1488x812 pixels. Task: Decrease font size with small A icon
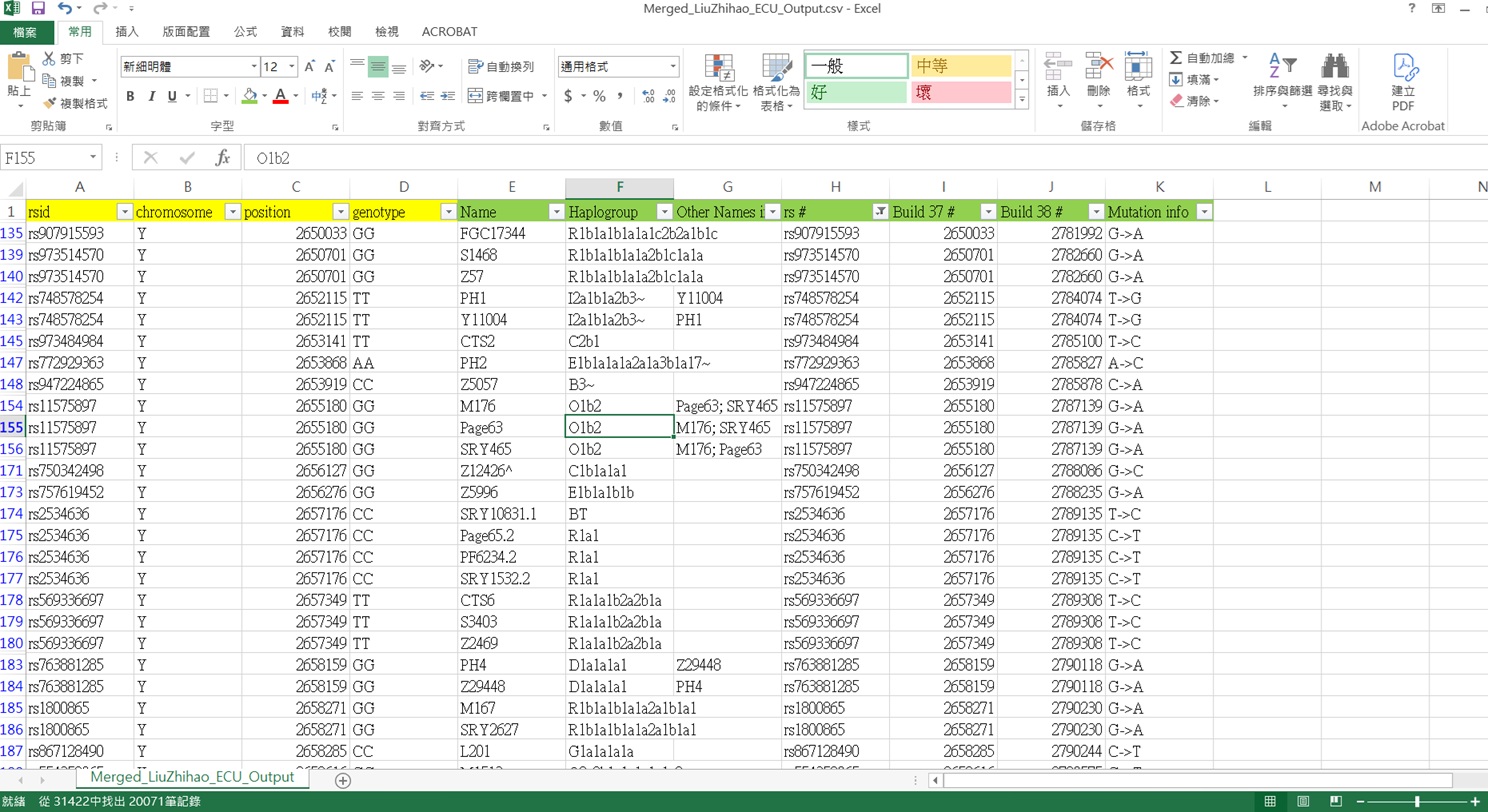pyautogui.click(x=329, y=67)
